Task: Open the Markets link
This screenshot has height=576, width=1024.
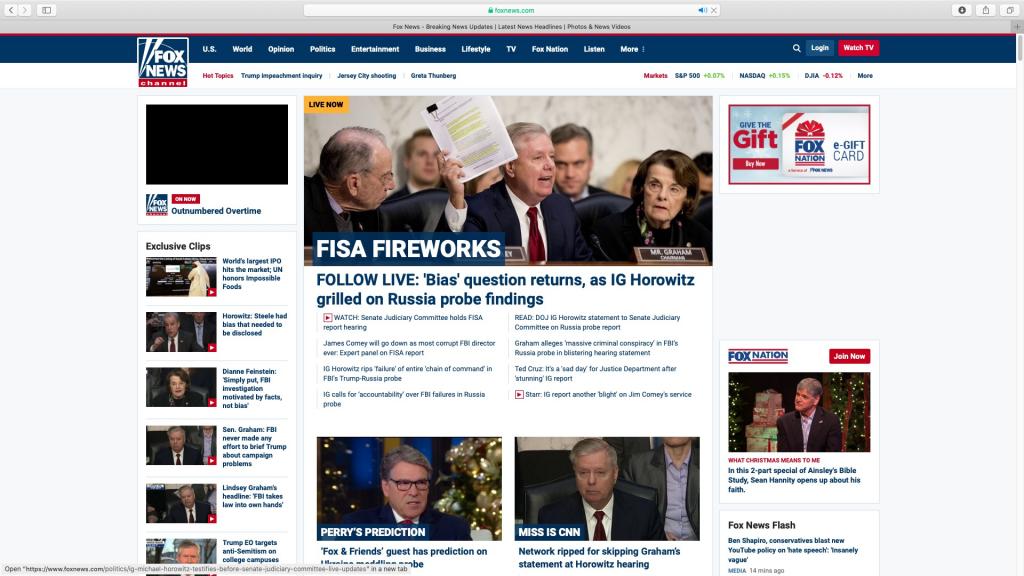Action: [x=655, y=76]
